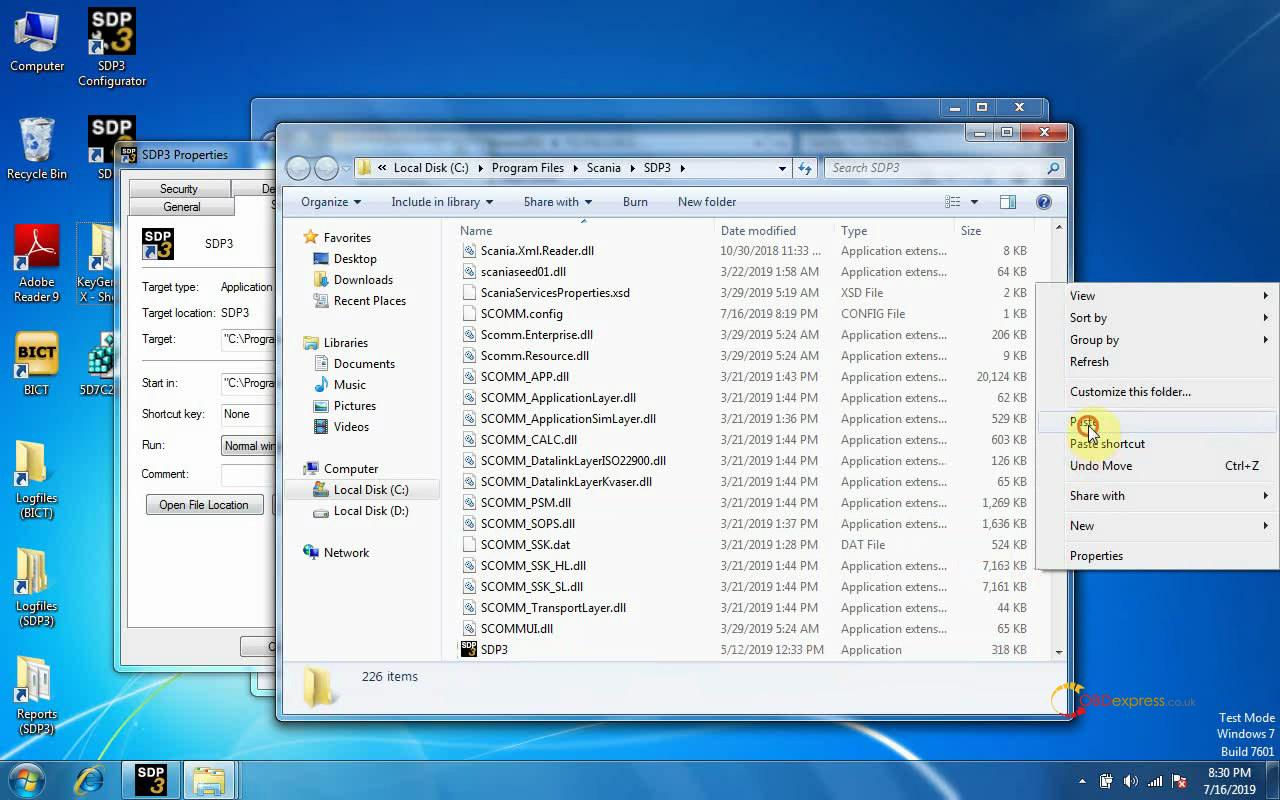Click the Explorer Forward navigation button
The width and height of the screenshot is (1280, 800).
click(326, 168)
